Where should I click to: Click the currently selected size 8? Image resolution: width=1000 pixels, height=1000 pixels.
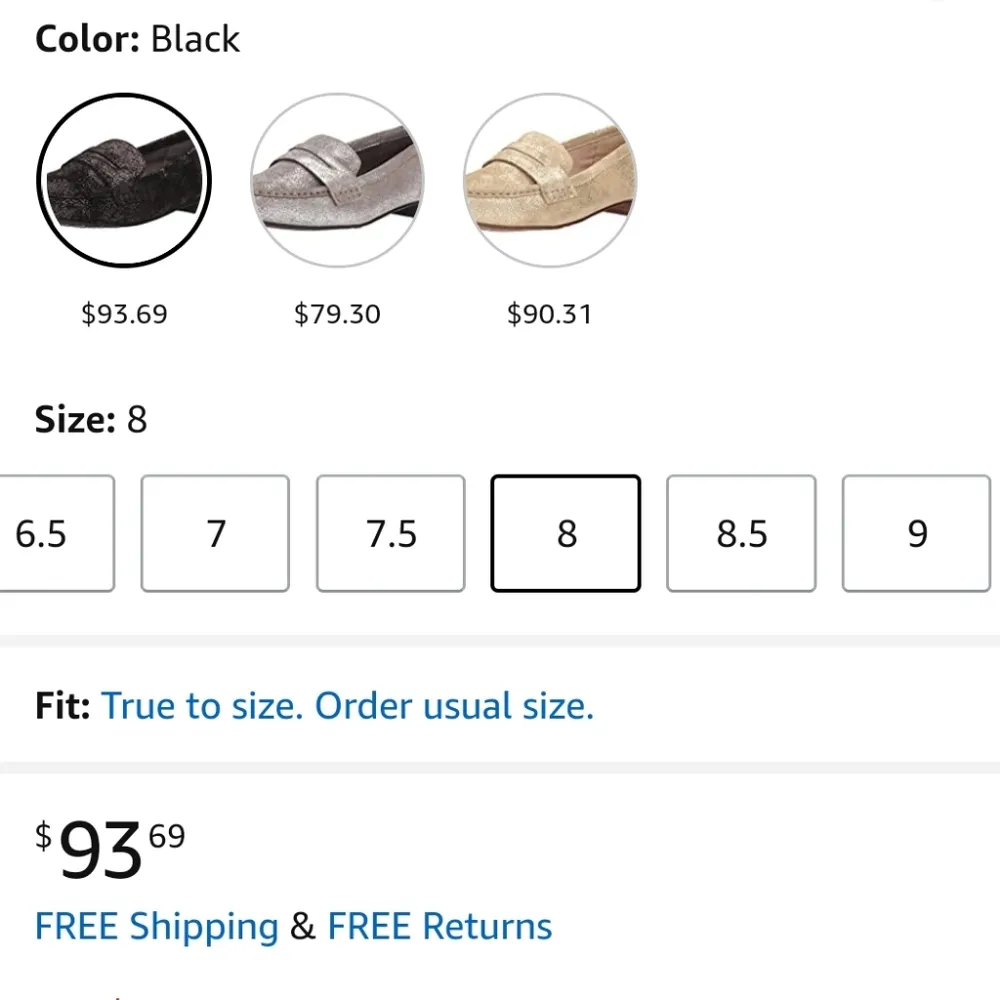(565, 533)
